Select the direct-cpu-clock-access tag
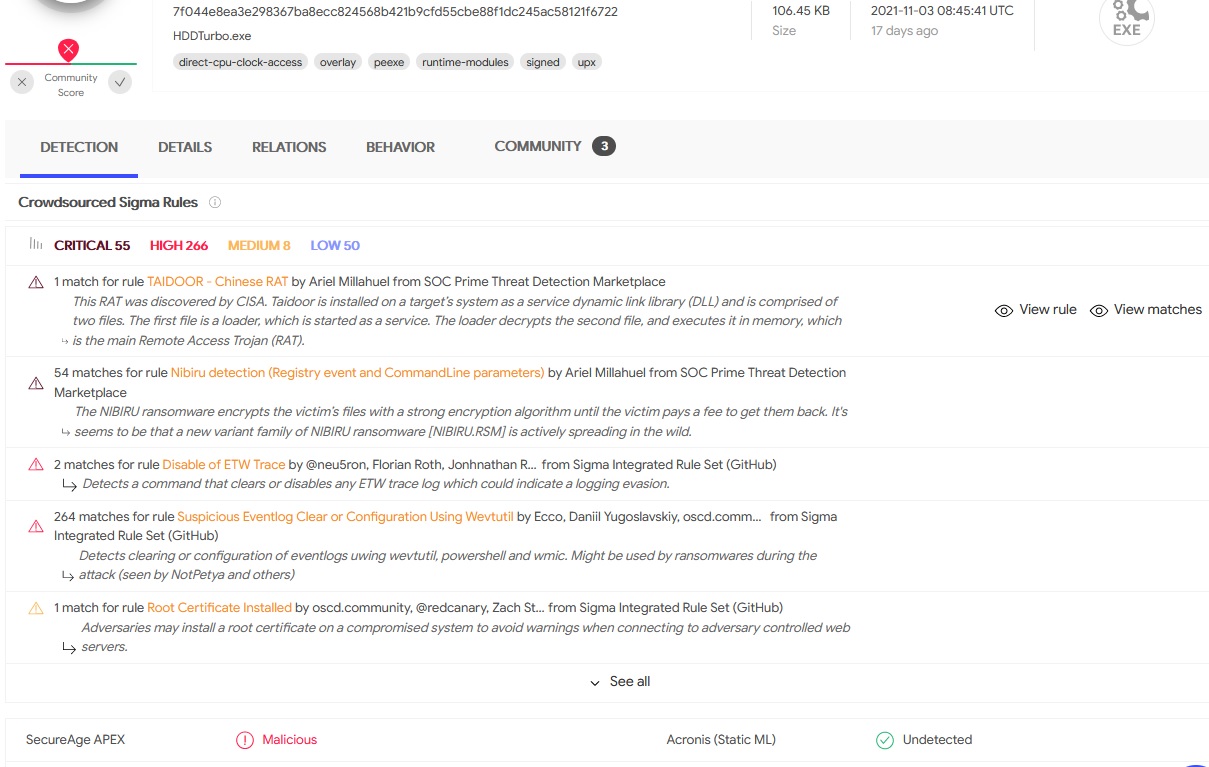1209x767 pixels. (240, 62)
